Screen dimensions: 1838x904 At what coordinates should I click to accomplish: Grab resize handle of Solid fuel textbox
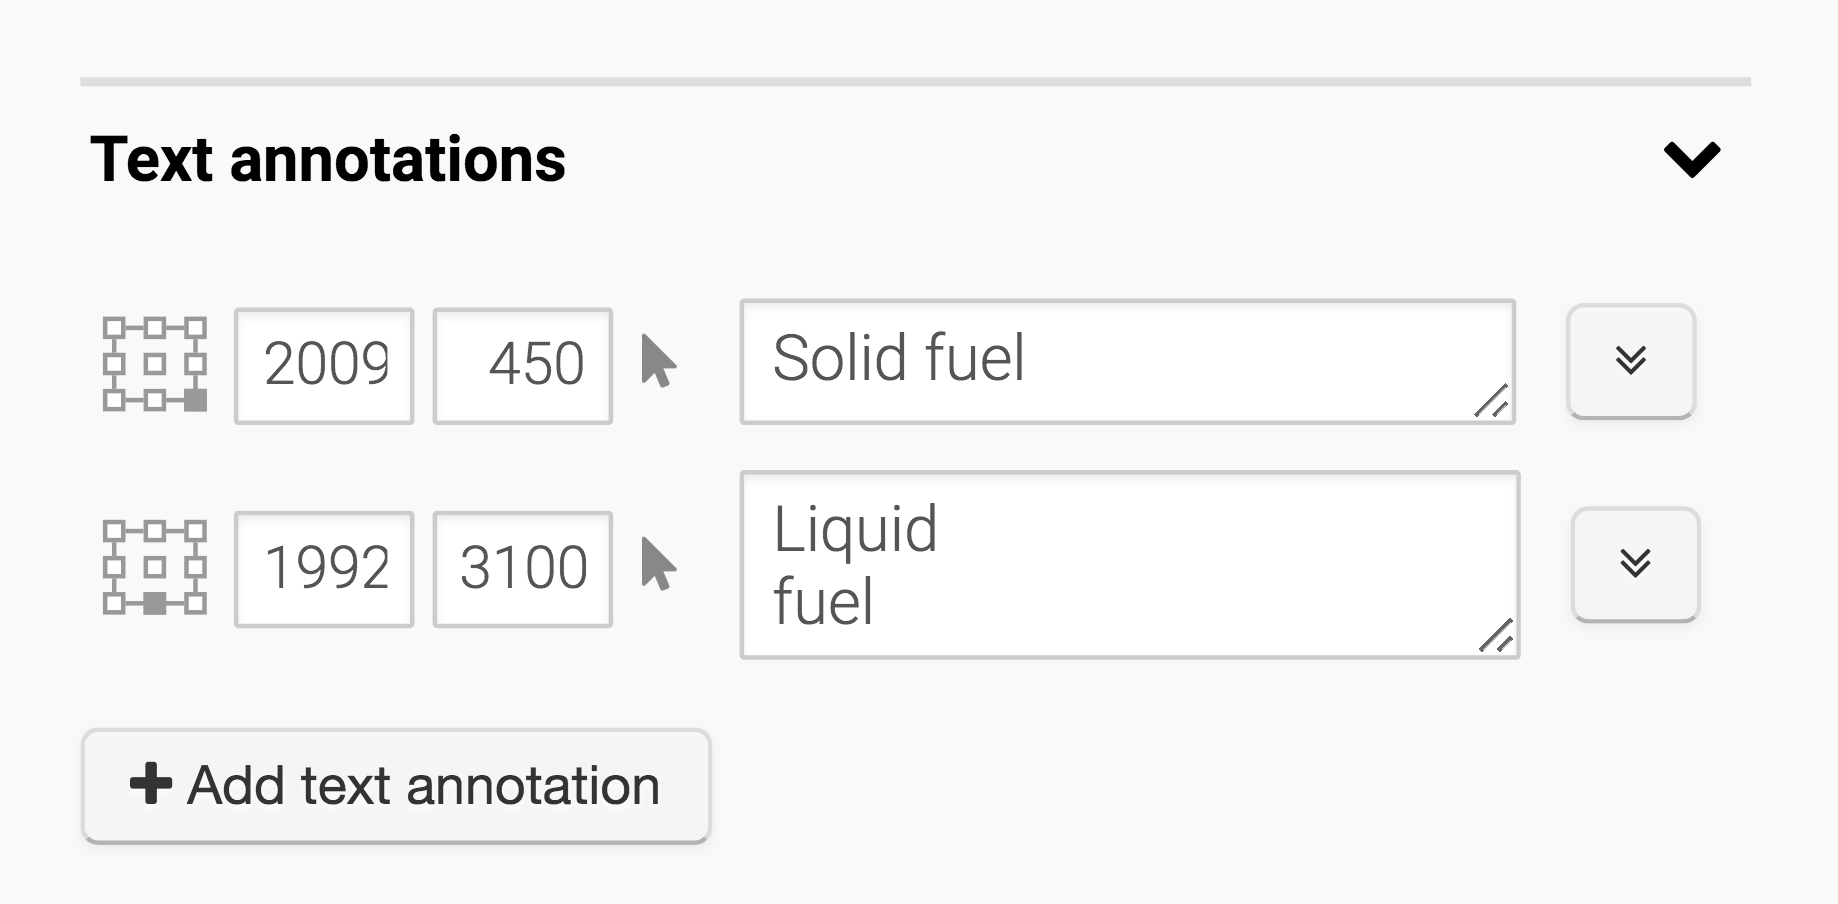[1492, 401]
